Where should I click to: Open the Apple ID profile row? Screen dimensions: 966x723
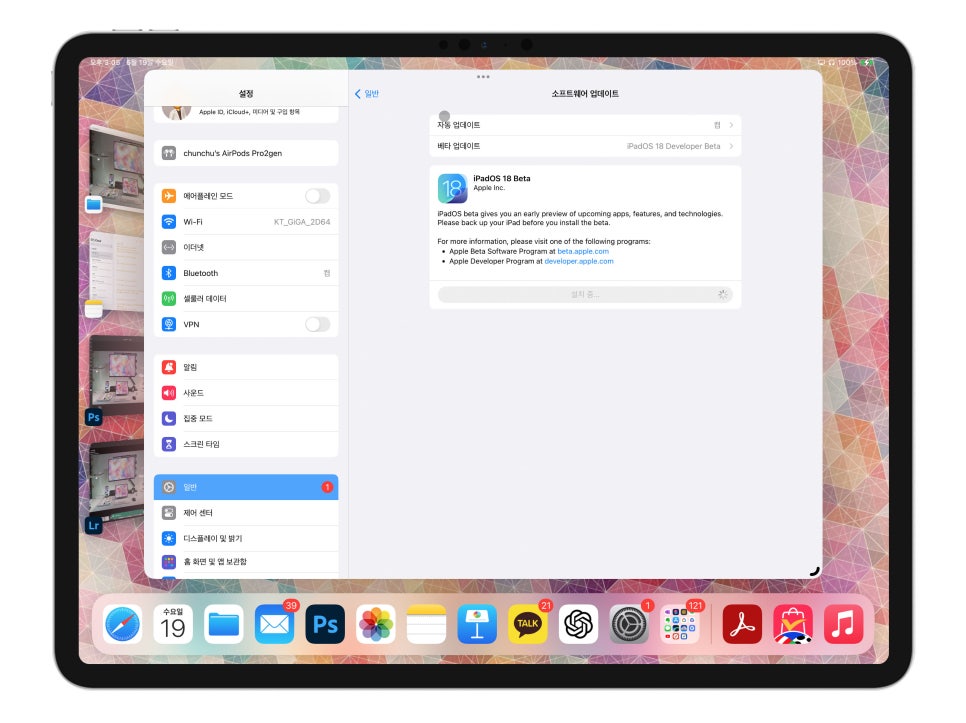(x=246, y=113)
